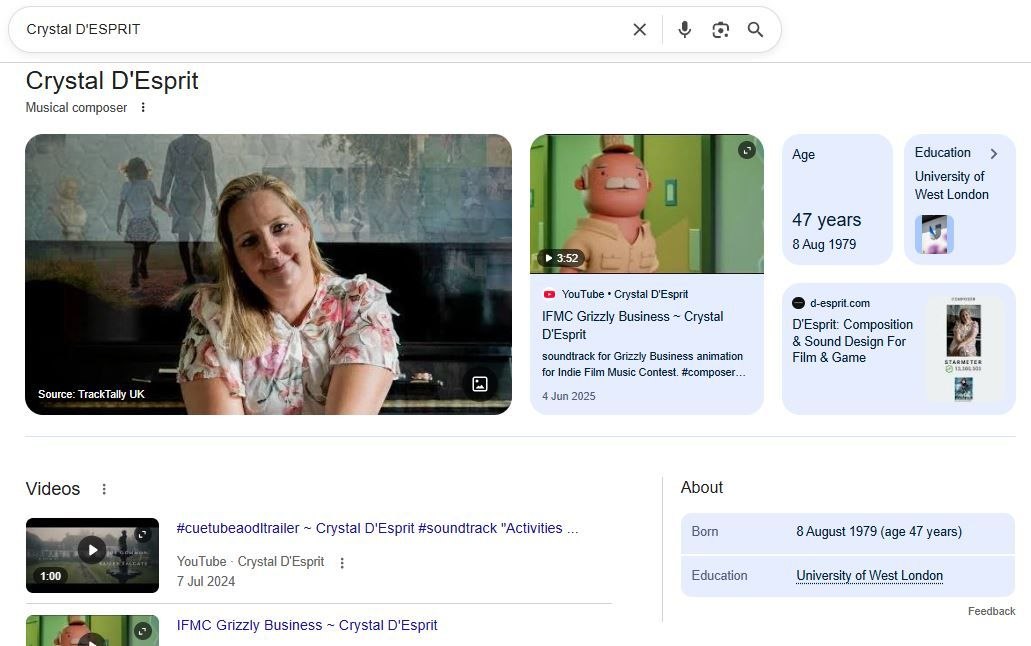Image resolution: width=1031 pixels, height=646 pixels.
Task: Open the second IFMC Grizzly Business video link
Action: pyautogui.click(x=306, y=625)
